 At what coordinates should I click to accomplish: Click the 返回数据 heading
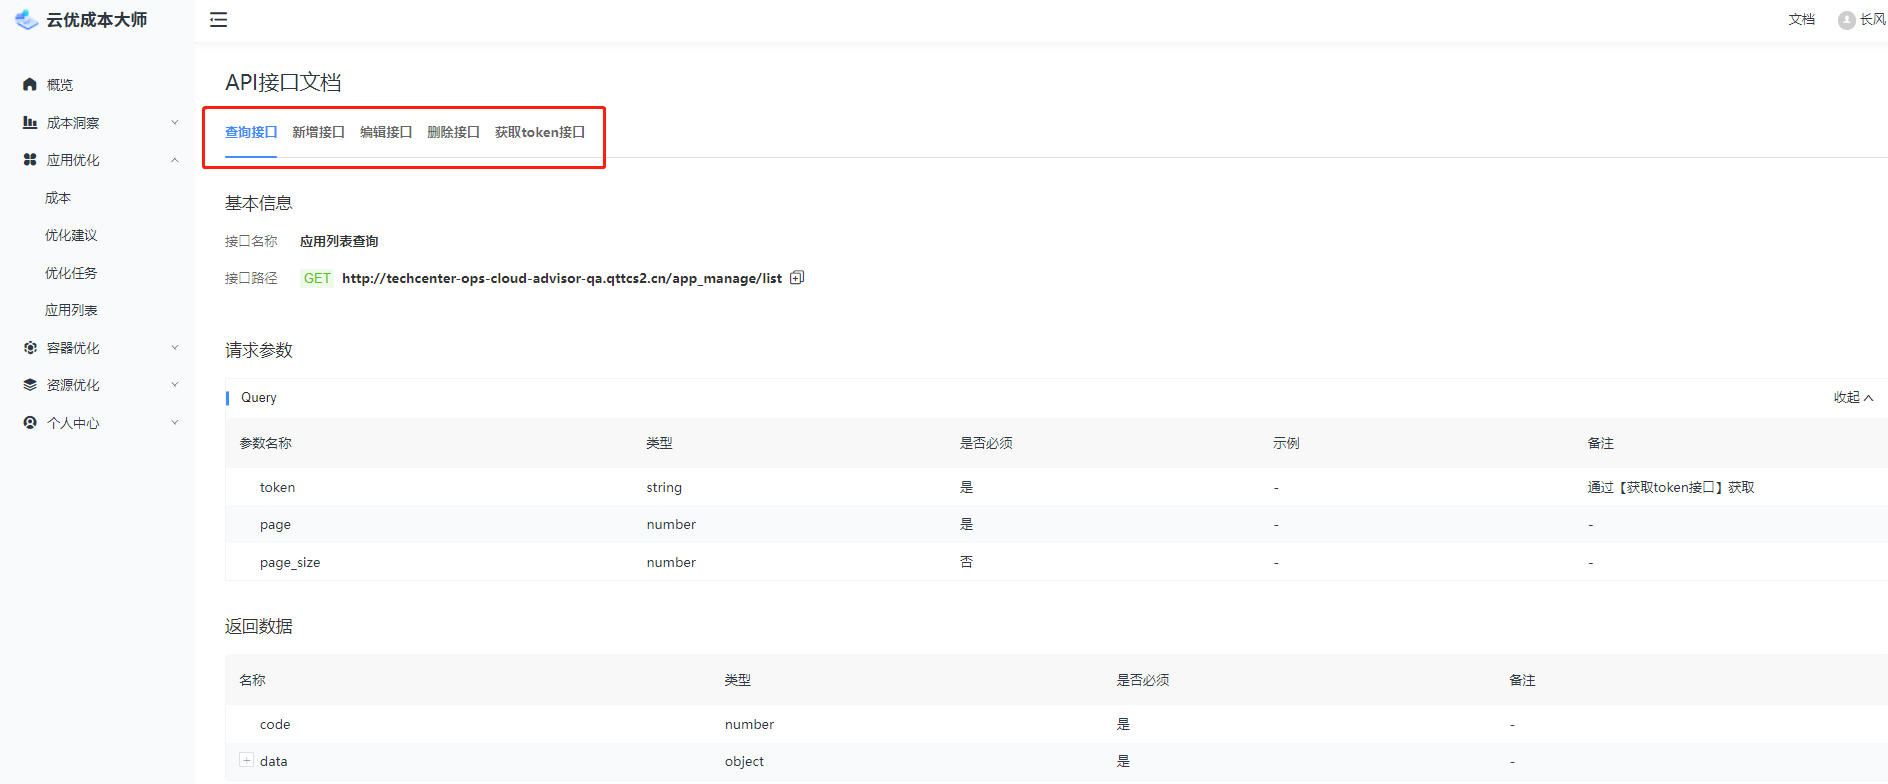point(259,626)
